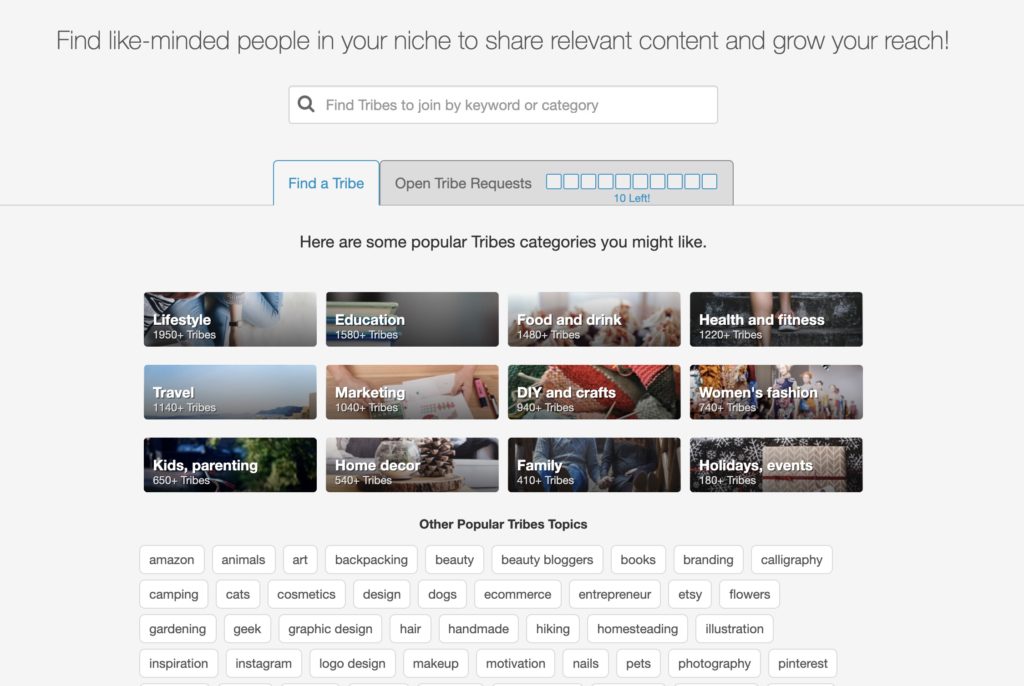Pick the cats topic tag
The image size is (1024, 686).
[x=238, y=595]
